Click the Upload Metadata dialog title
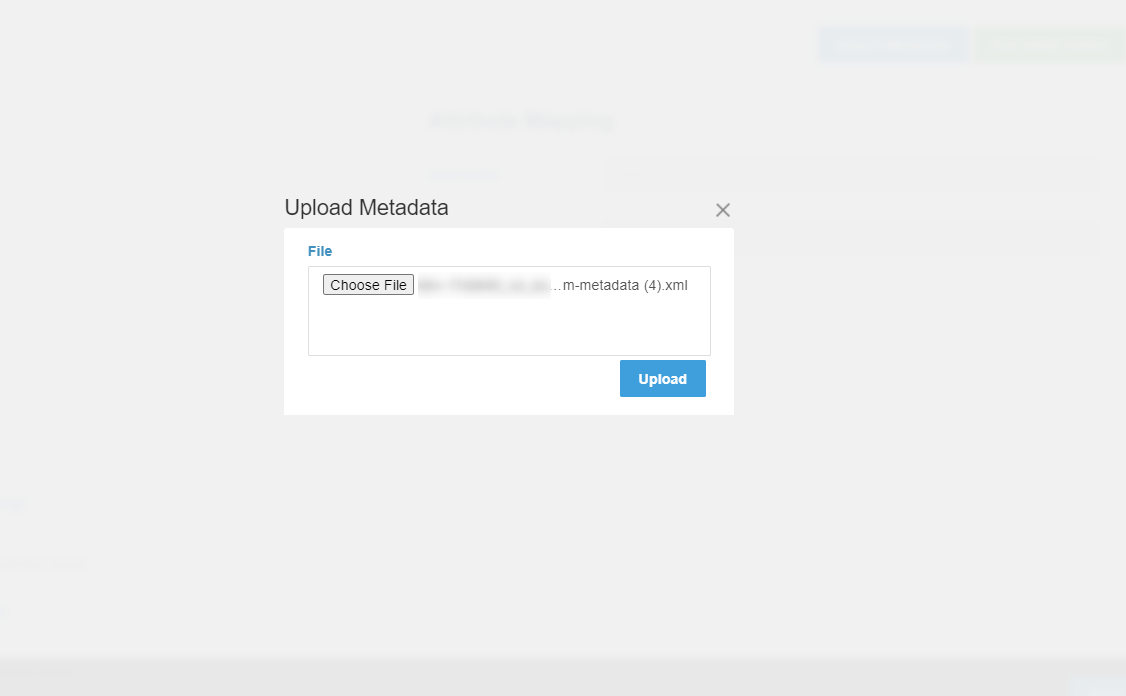 click(366, 208)
